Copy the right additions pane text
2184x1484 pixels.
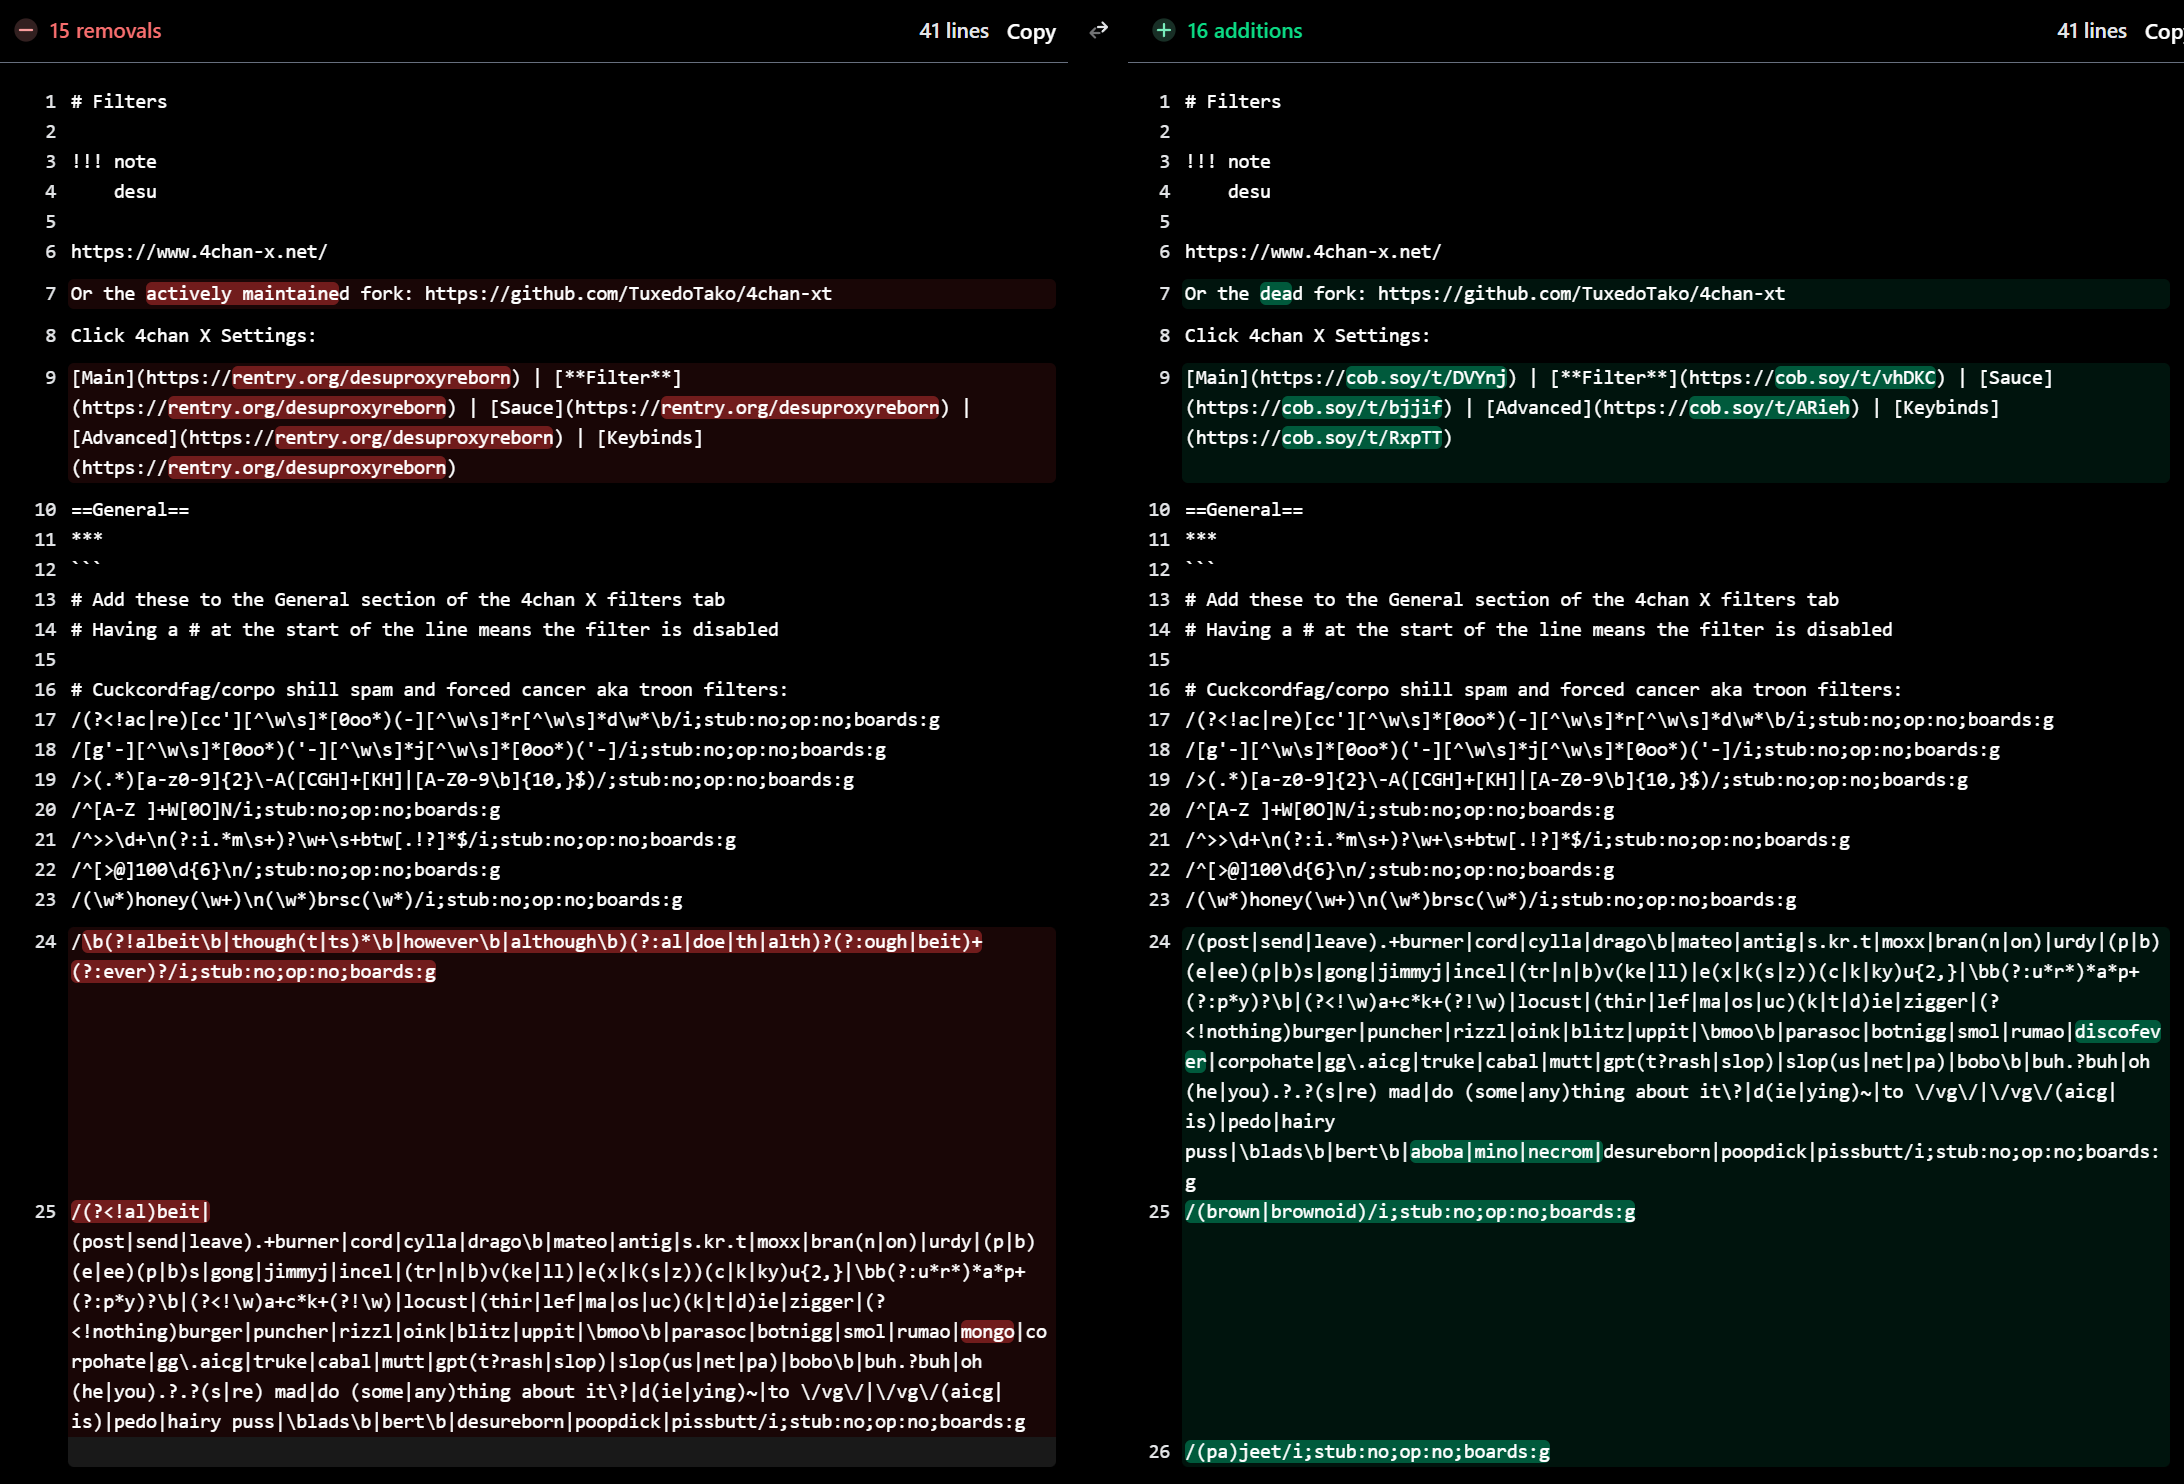pos(2163,32)
